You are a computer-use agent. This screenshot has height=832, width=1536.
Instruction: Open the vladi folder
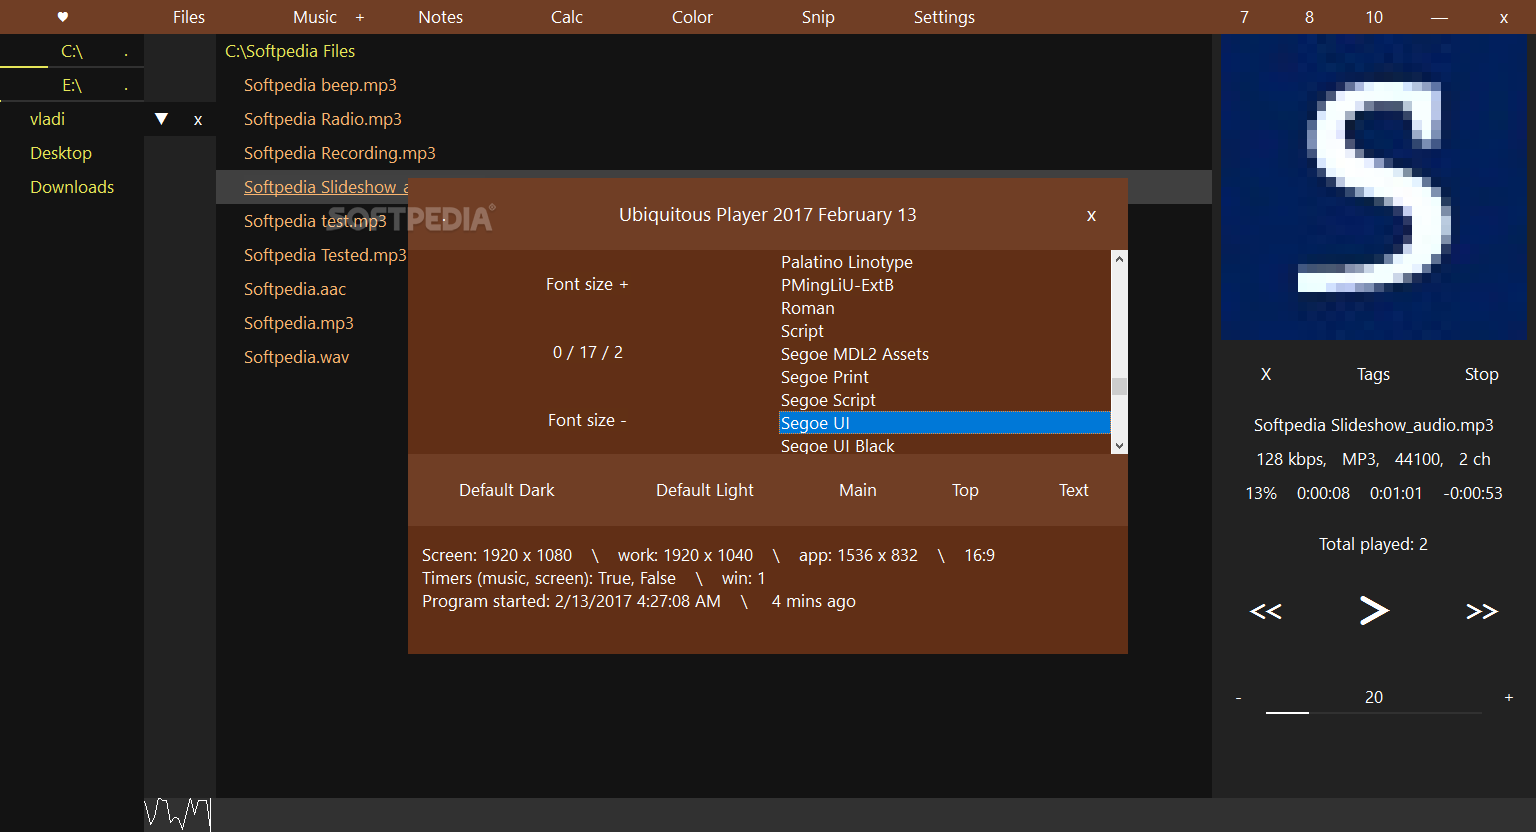[47, 119]
